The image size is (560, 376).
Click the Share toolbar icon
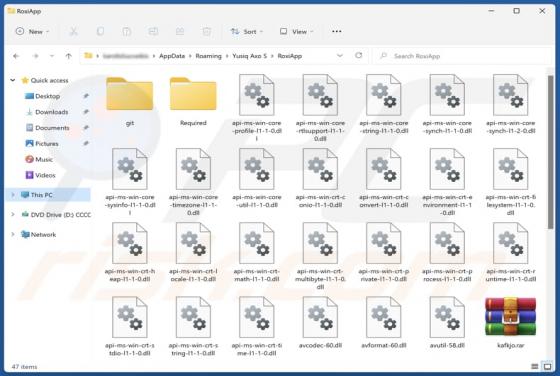coord(180,31)
